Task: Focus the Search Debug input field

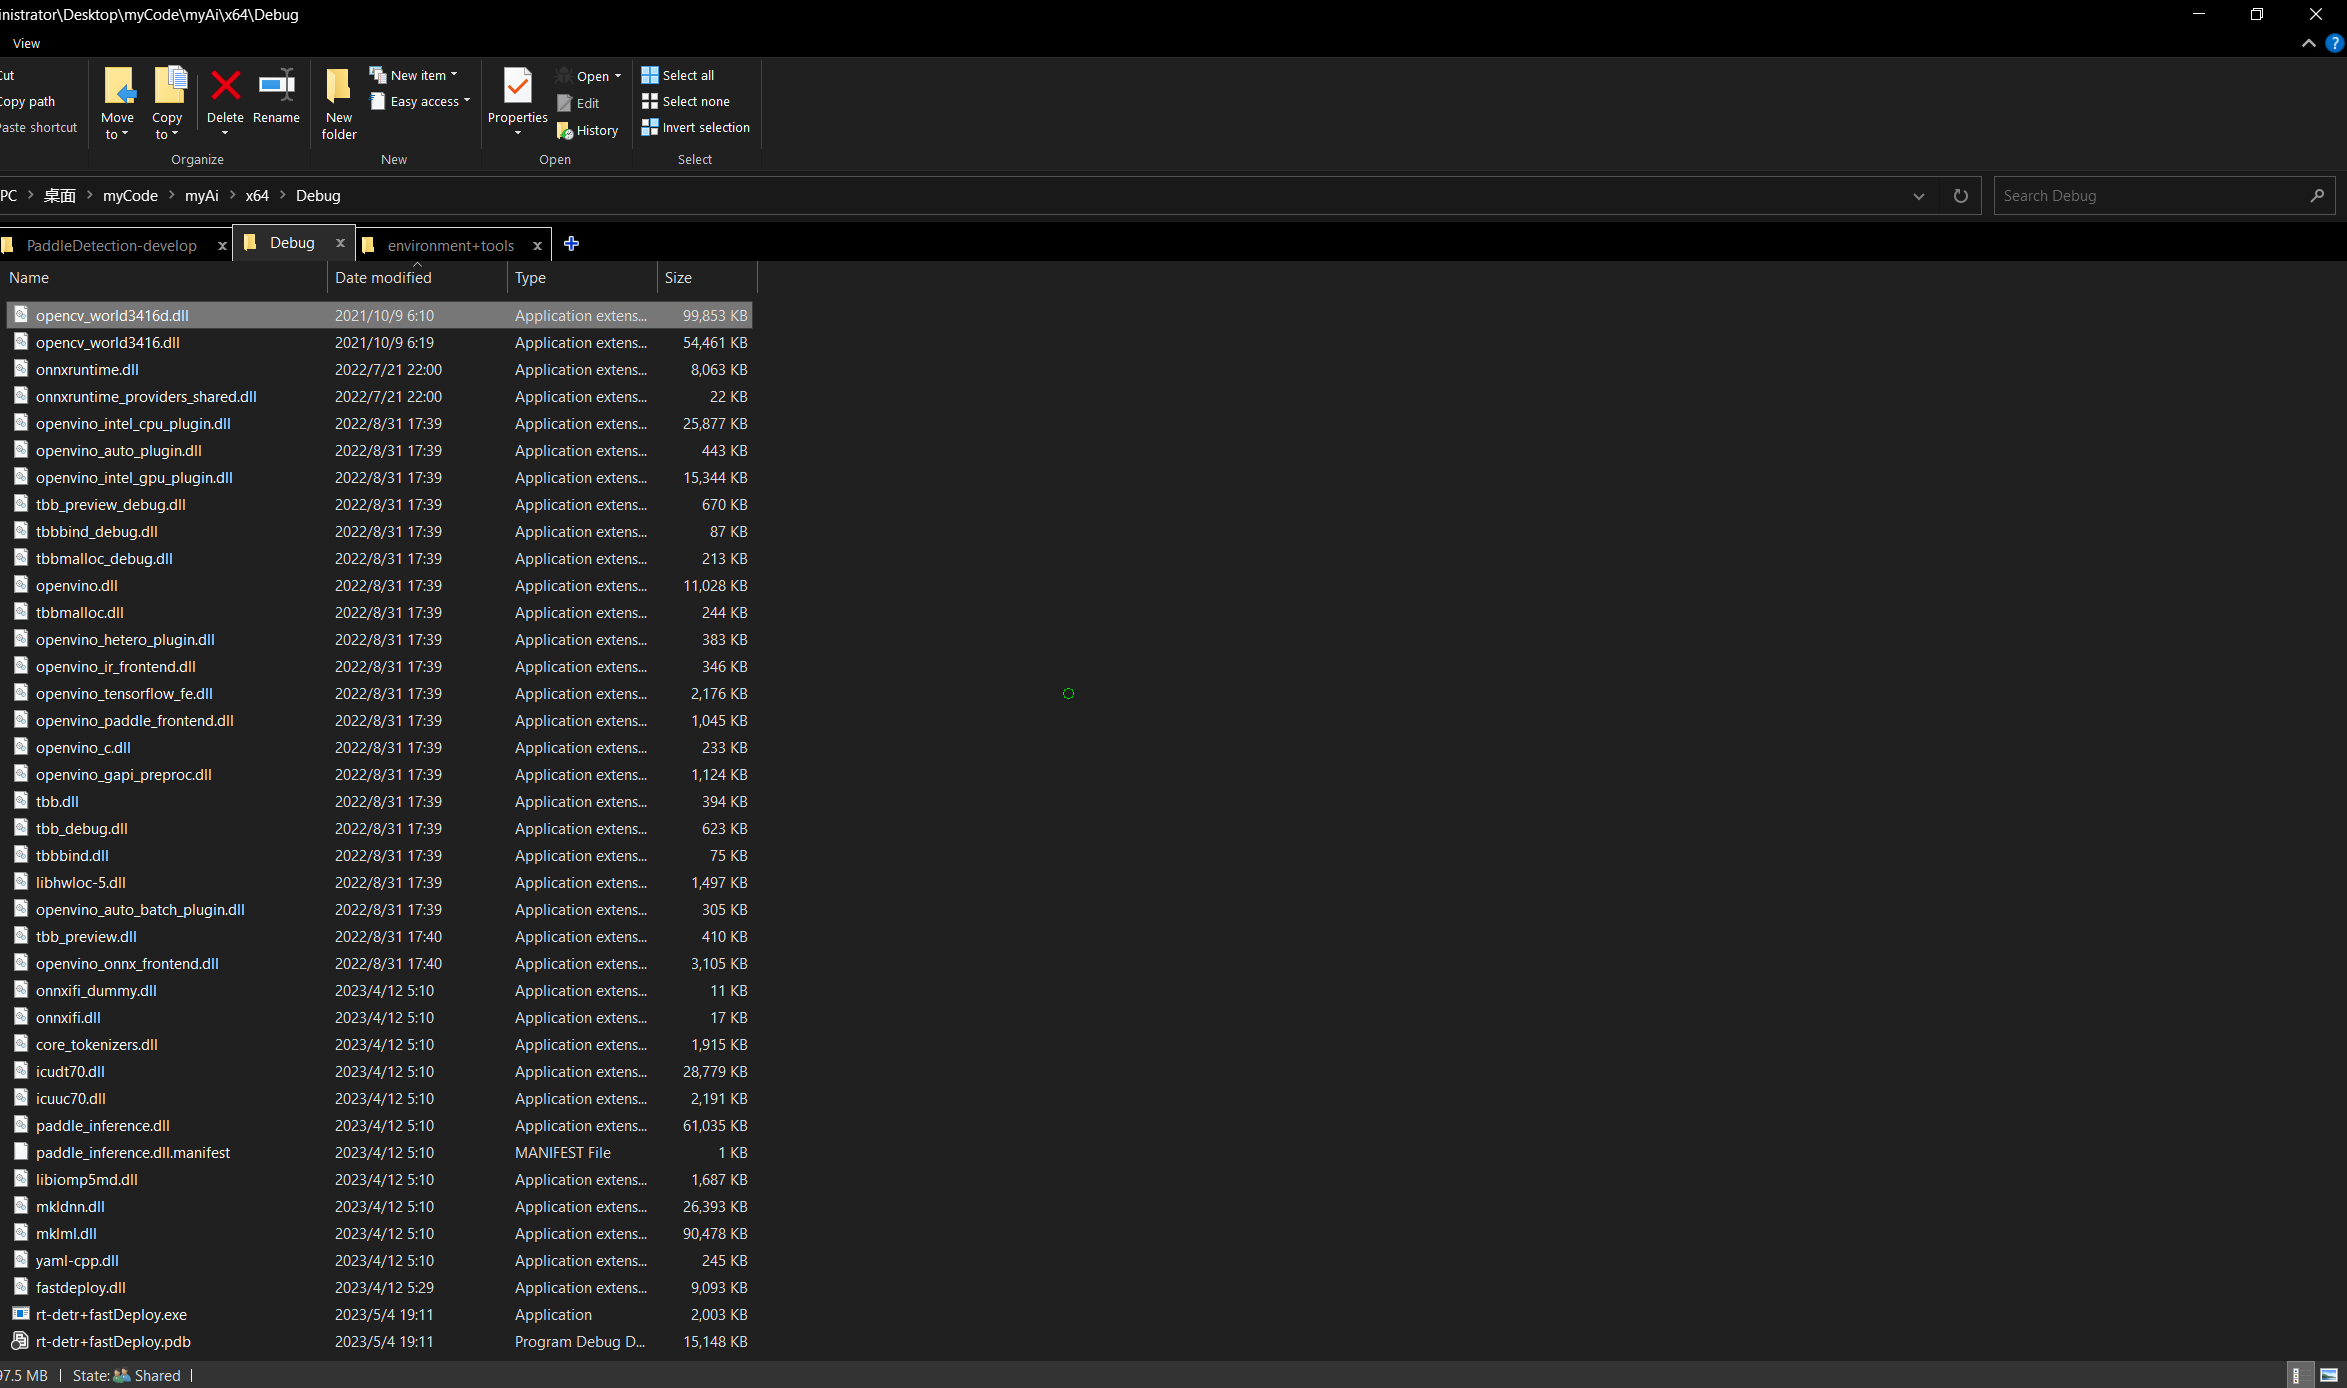Action: (x=2150, y=196)
